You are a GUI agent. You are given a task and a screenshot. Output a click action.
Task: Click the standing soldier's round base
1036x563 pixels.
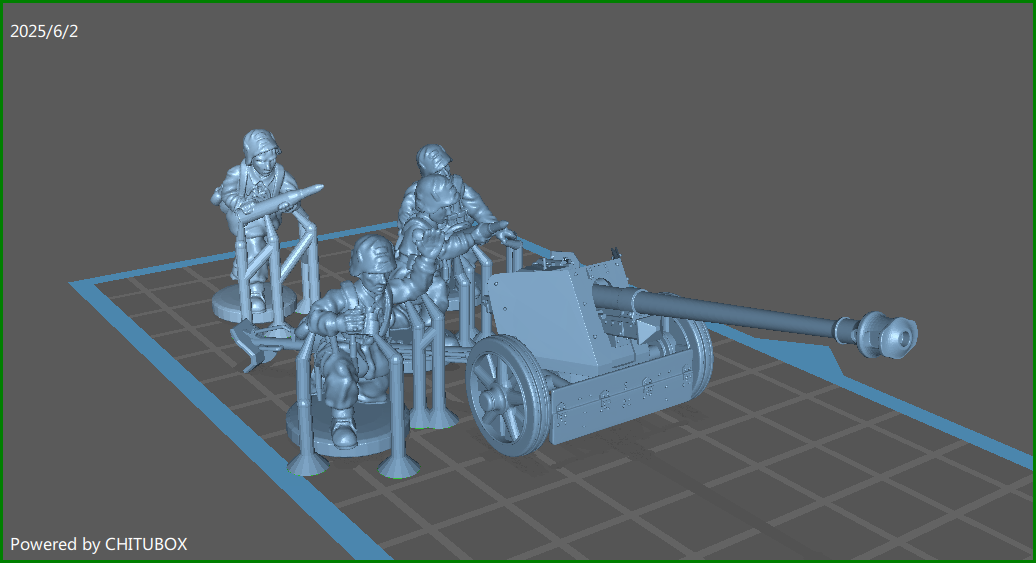coord(232,303)
